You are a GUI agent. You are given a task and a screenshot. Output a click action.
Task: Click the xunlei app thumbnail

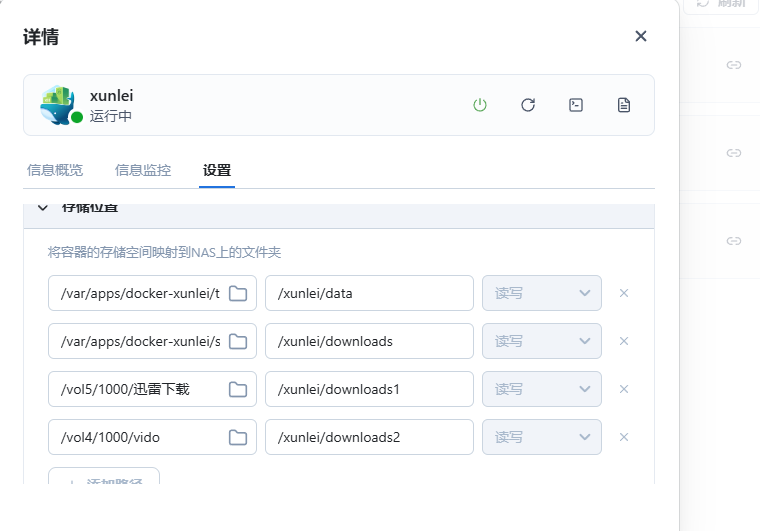[x=57, y=105]
